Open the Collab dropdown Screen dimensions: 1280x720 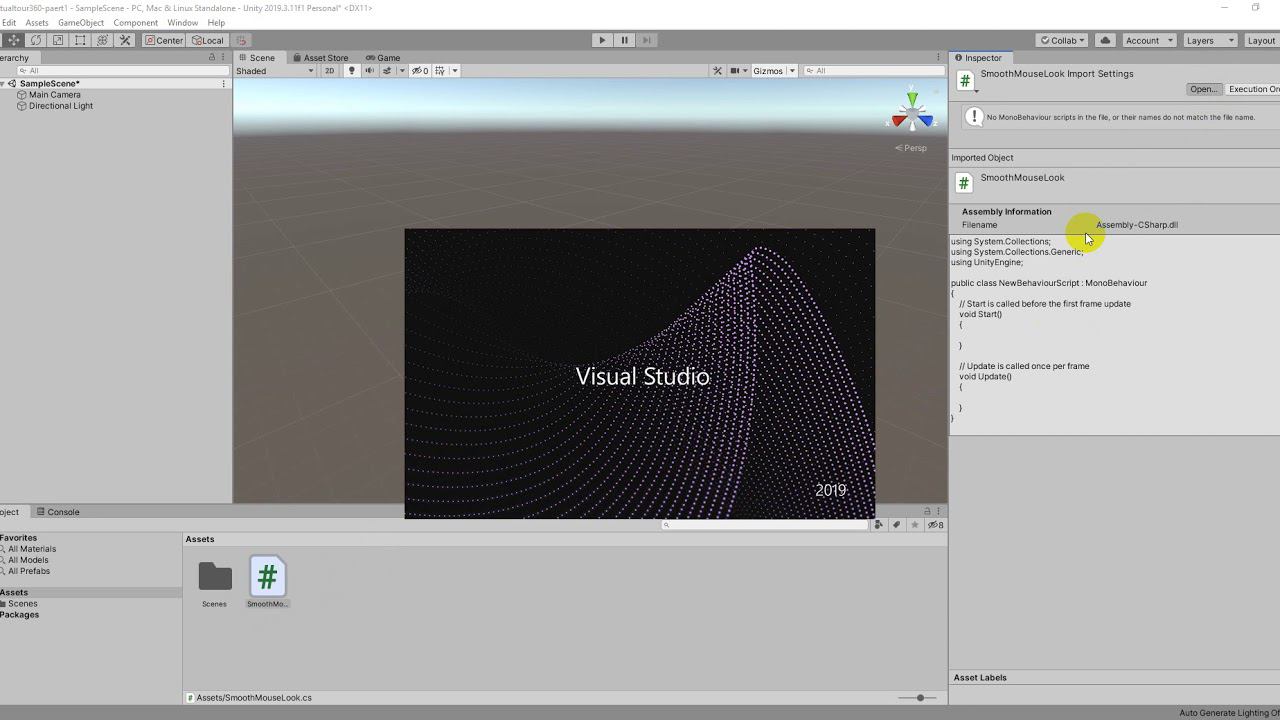[1062, 40]
